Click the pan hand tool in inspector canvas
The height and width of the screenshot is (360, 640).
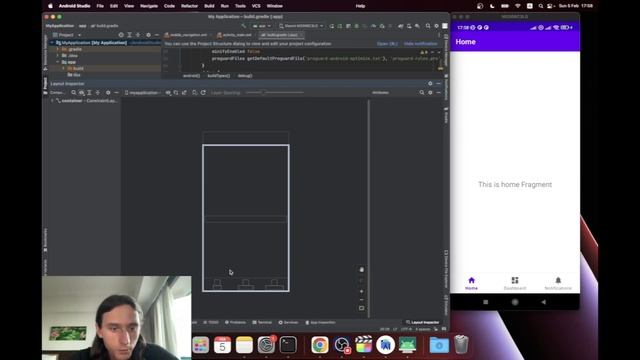click(361, 270)
